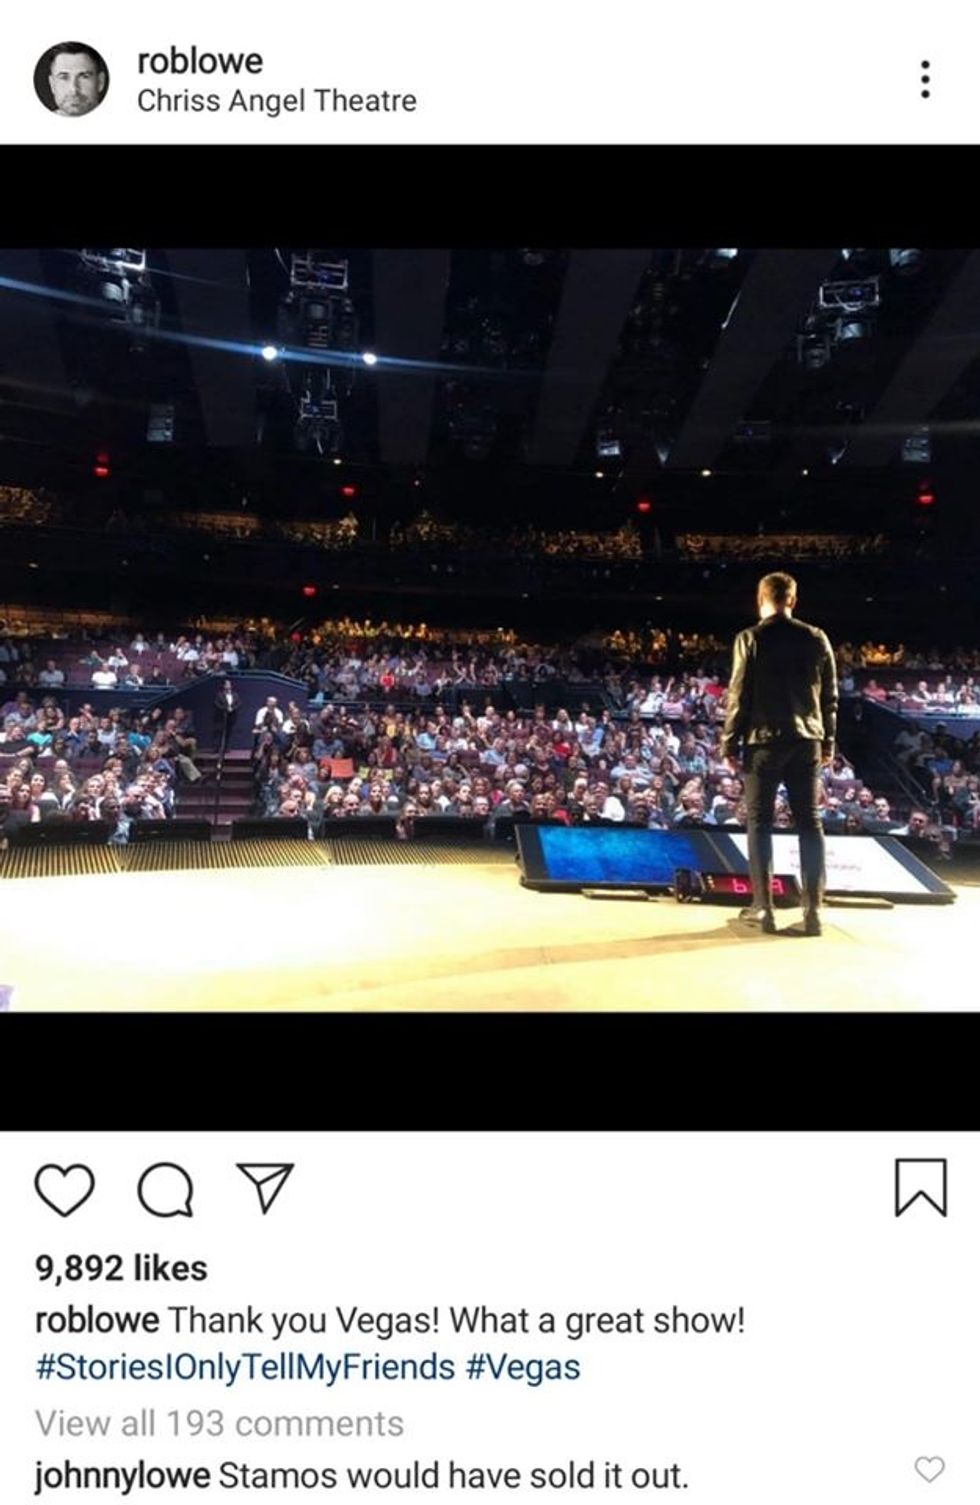Open #StoriesIOnlyTellMyFriends hashtag
Viewport: 980px width, 1505px height.
tap(245, 1367)
